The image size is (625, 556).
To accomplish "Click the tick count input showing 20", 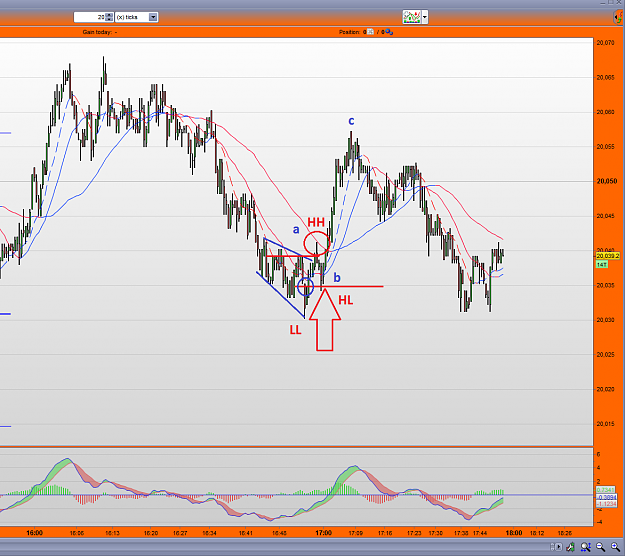I will coord(90,17).
